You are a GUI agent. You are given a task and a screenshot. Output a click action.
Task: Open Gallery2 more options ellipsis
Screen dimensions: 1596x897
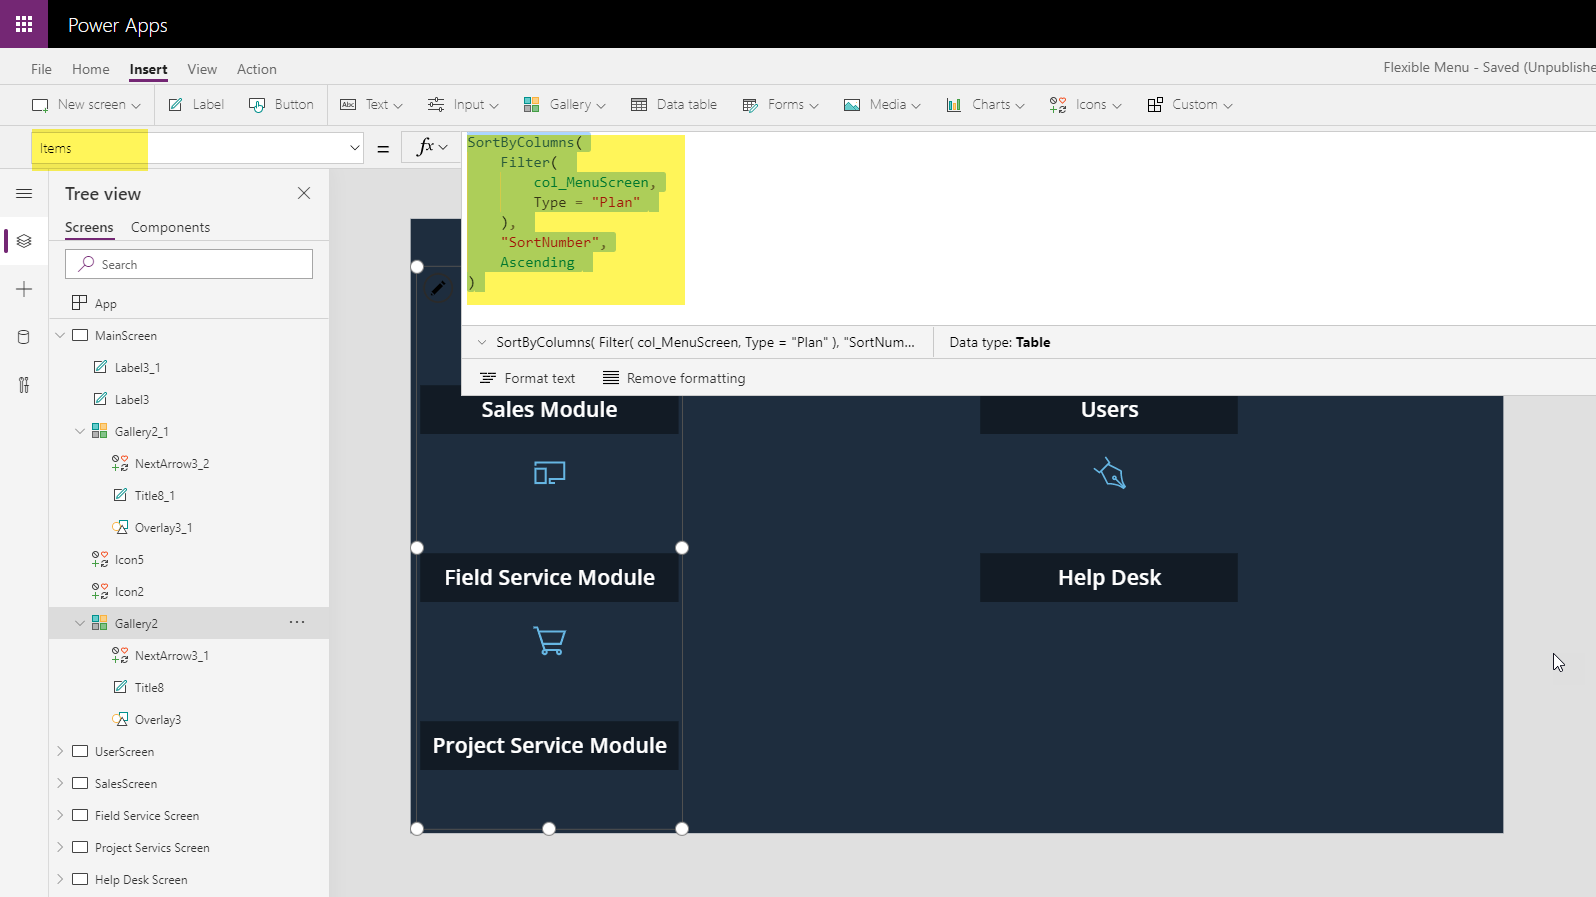297,622
